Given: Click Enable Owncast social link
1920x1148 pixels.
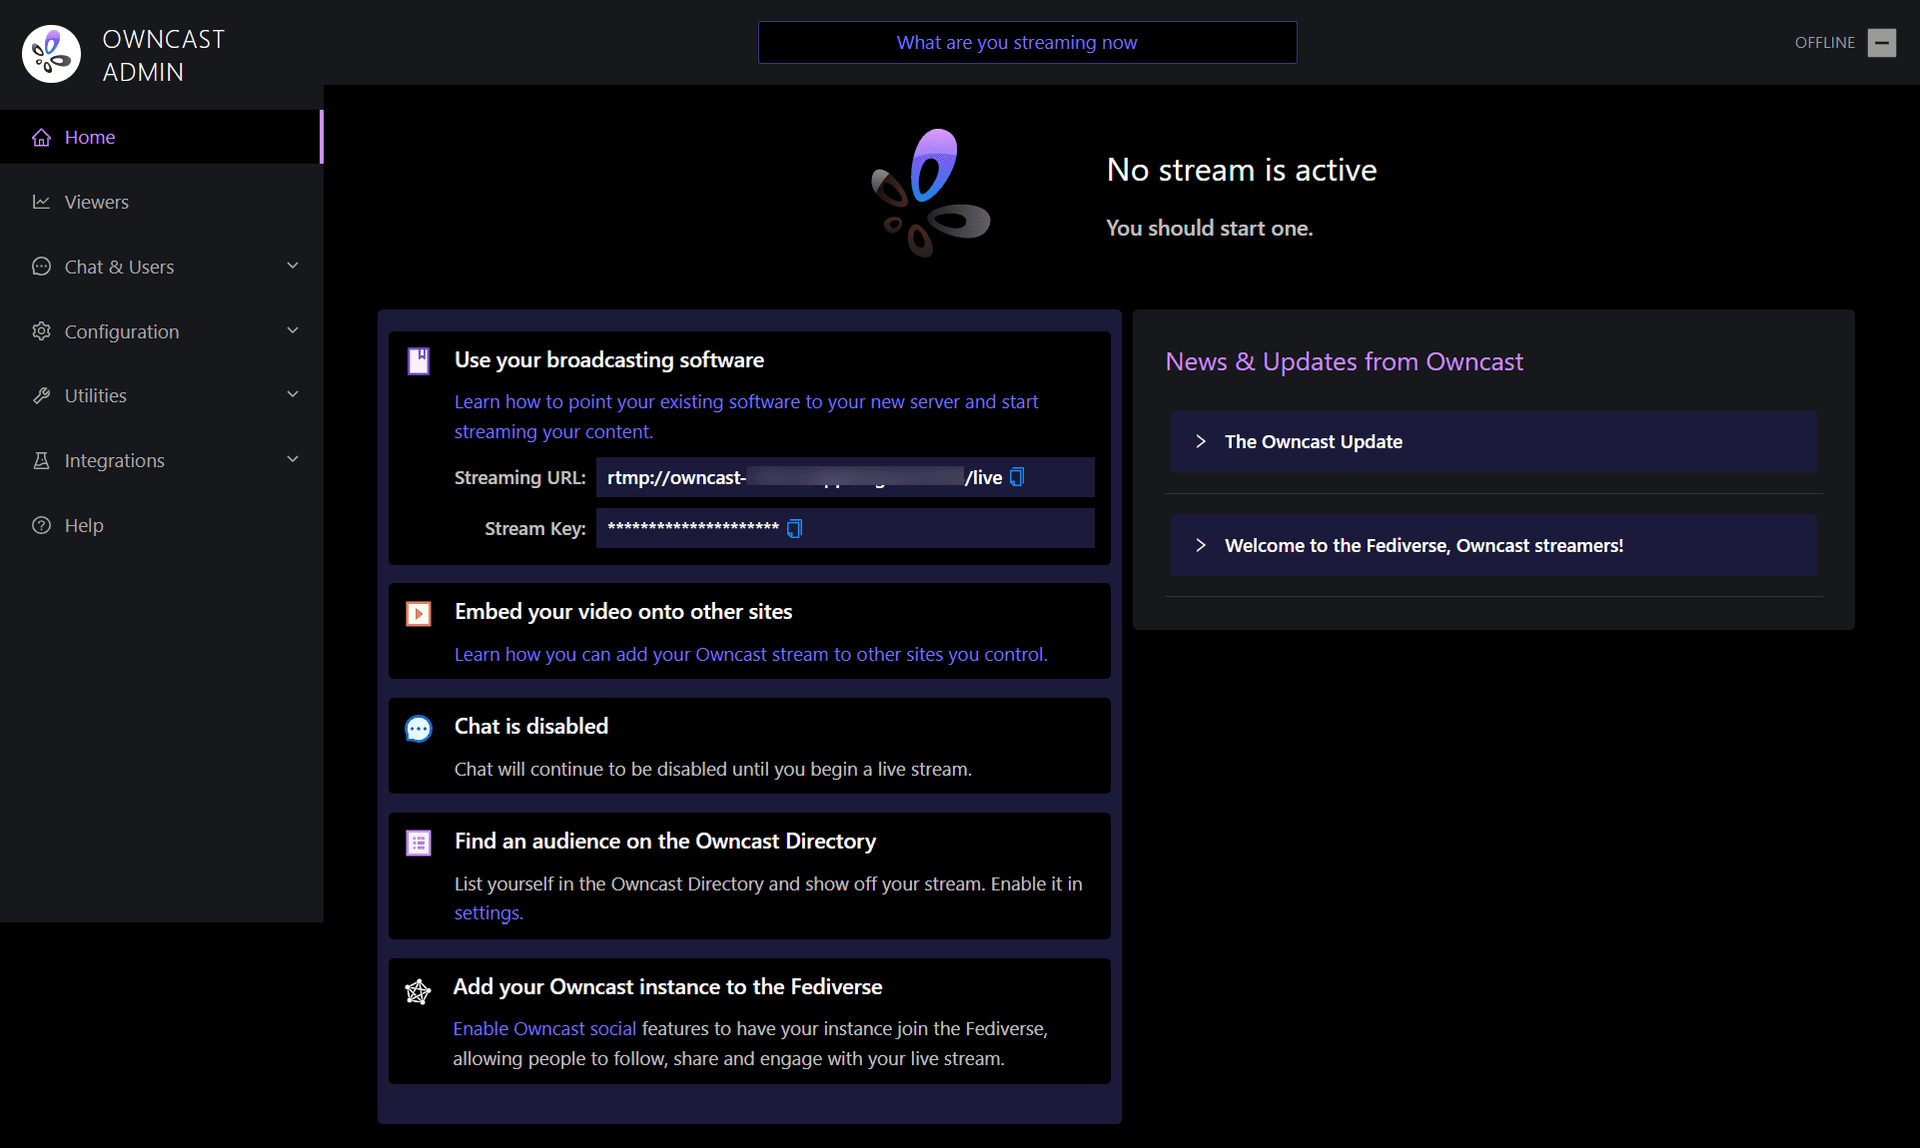Looking at the screenshot, I should click(x=544, y=1028).
